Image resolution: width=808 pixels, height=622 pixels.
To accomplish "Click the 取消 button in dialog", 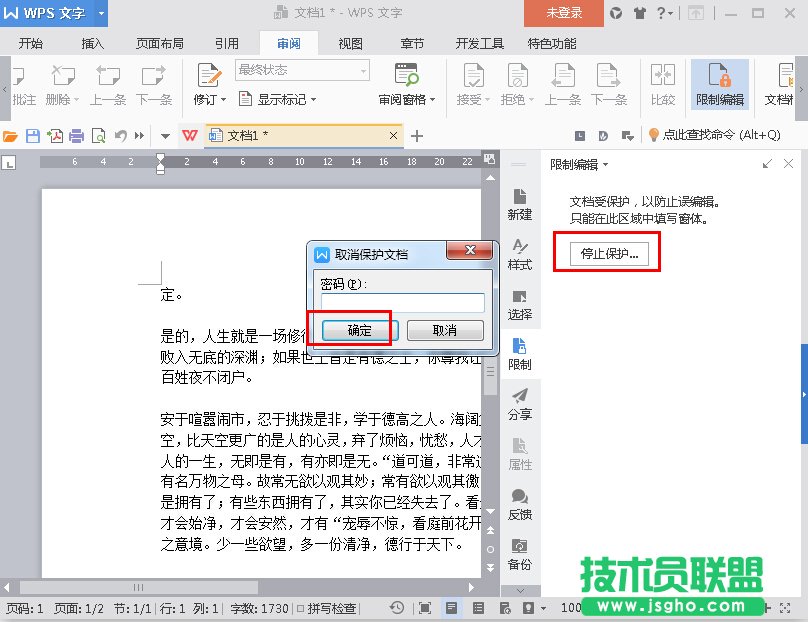I will coord(445,330).
